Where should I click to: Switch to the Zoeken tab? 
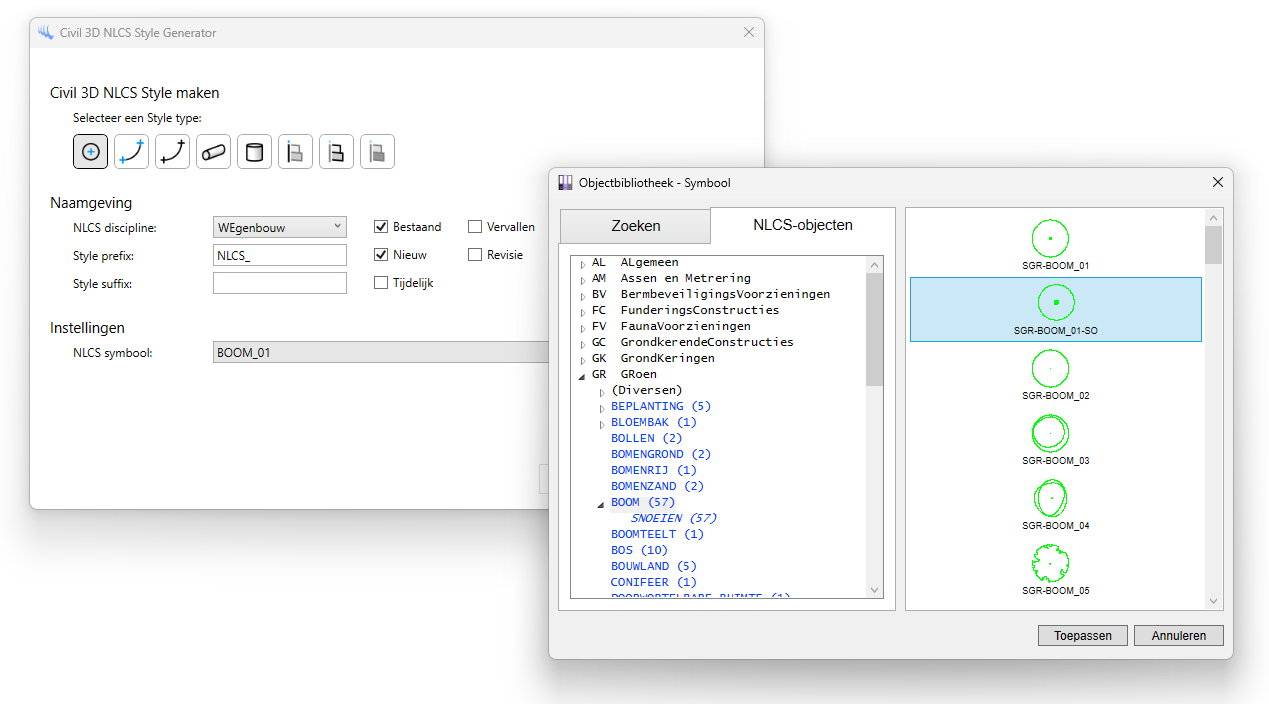(x=635, y=226)
